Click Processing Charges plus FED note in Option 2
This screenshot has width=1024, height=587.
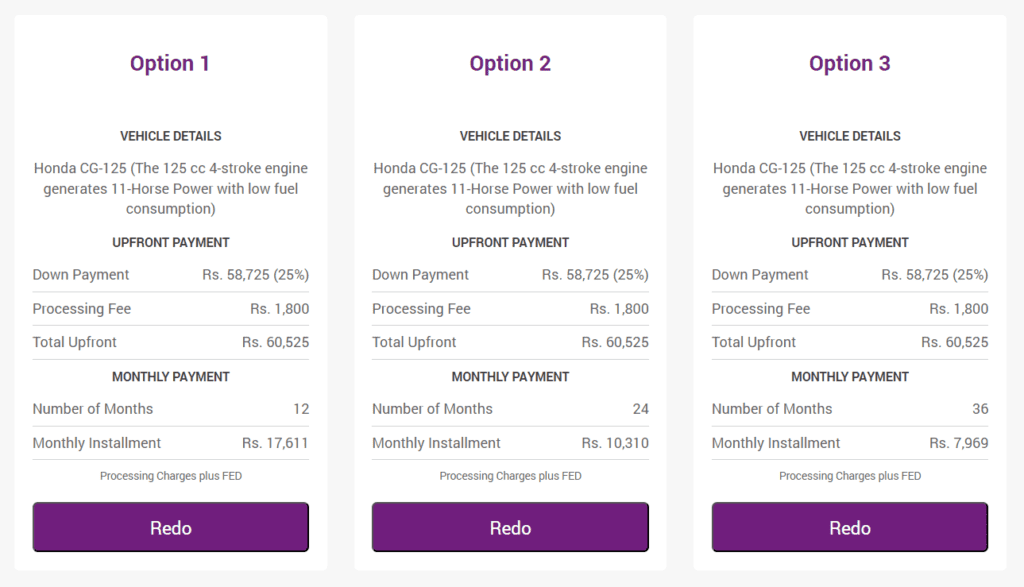point(510,476)
